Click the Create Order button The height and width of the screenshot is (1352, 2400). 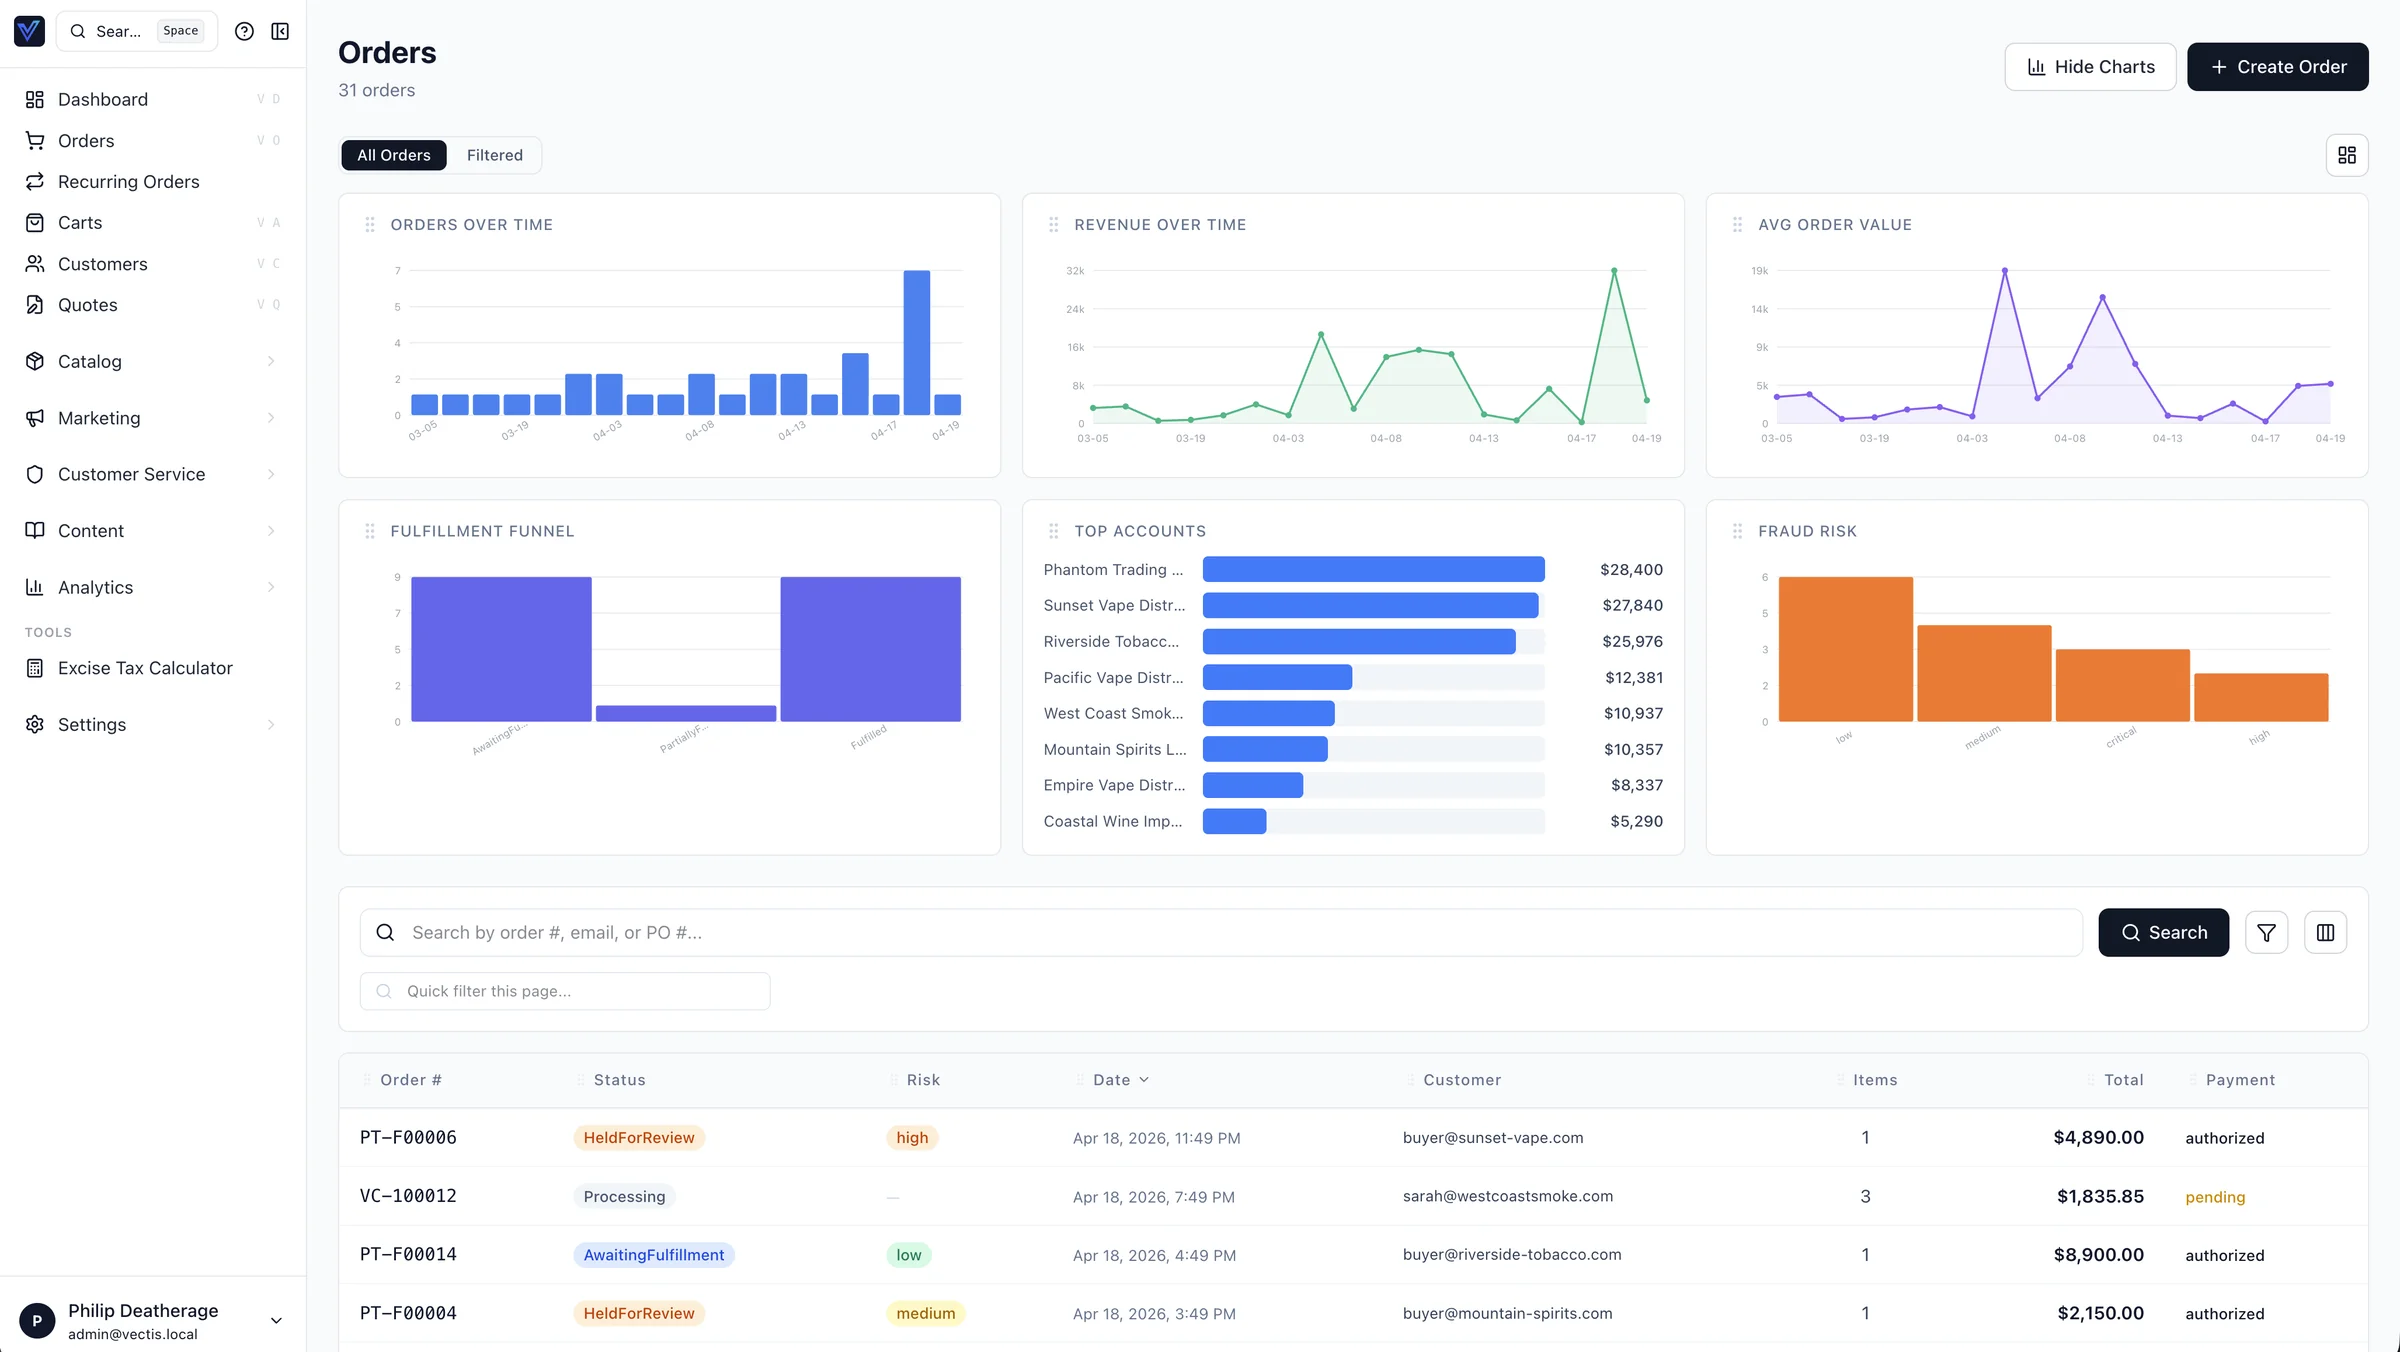click(x=2277, y=67)
